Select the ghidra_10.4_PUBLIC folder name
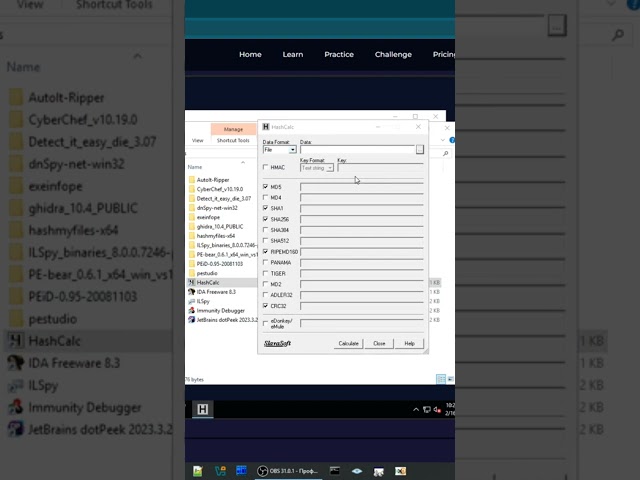Screen dimensions: 640x480 [220, 227]
